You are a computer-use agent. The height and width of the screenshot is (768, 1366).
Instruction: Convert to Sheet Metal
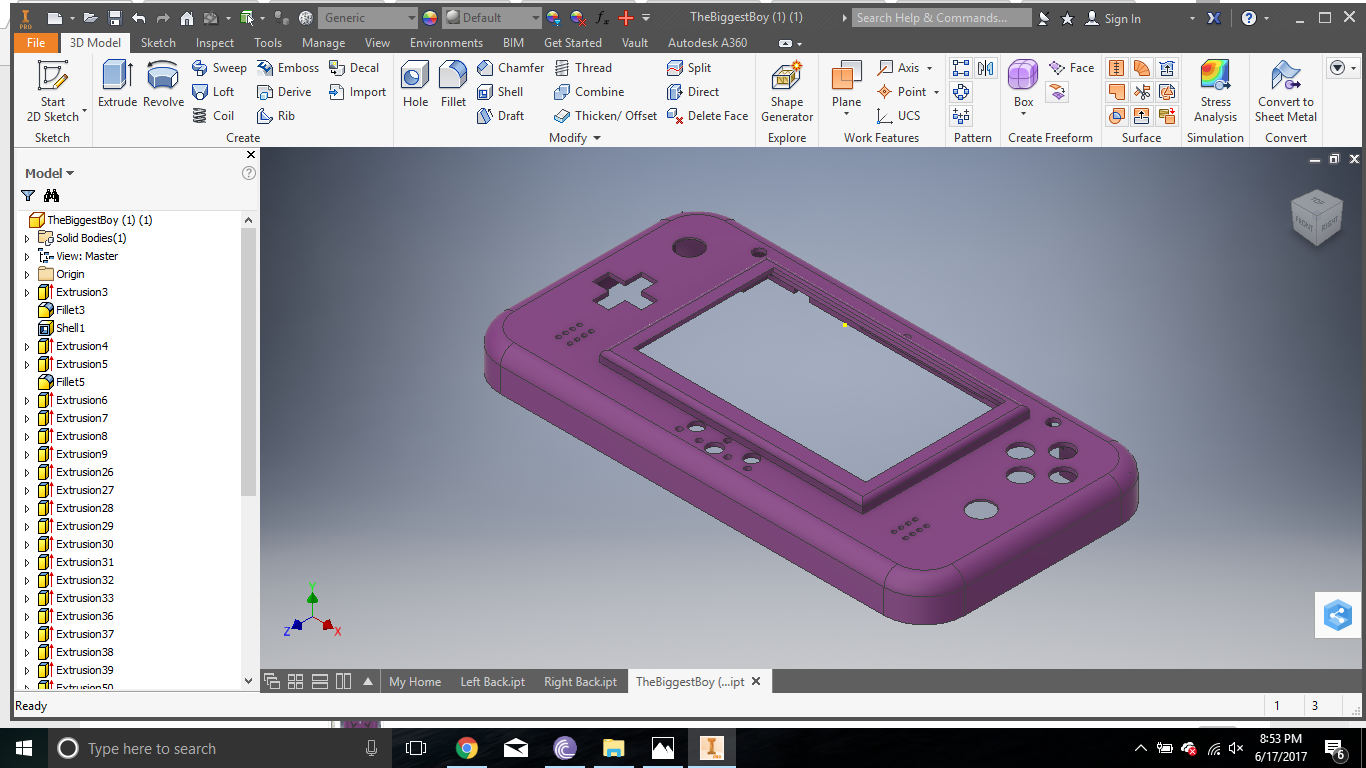tap(1286, 91)
